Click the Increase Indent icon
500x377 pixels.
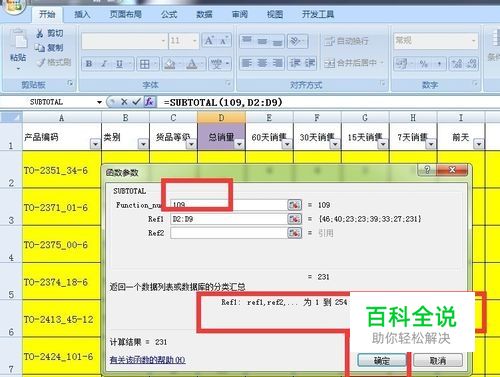pyautogui.click(x=310, y=63)
